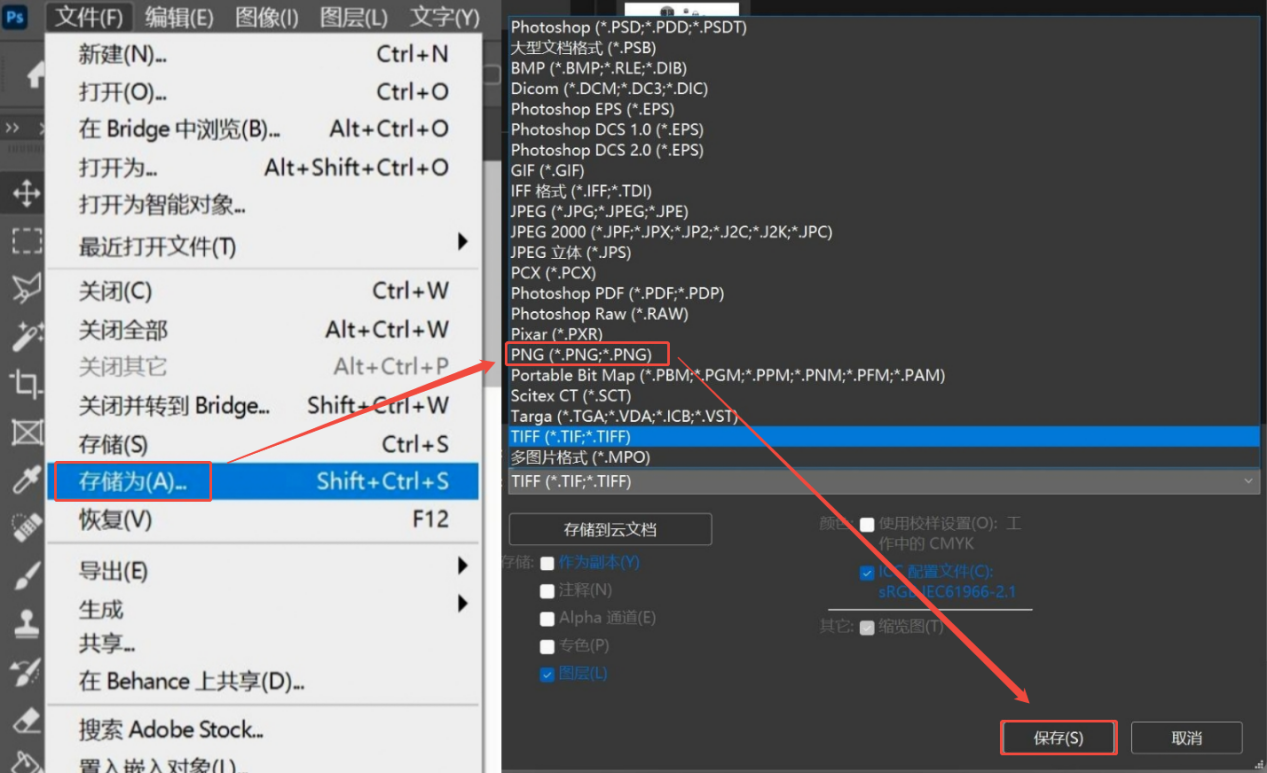This screenshot has height=773, width=1267.
Task: Open the 文件(F) menu
Action: coord(89,17)
